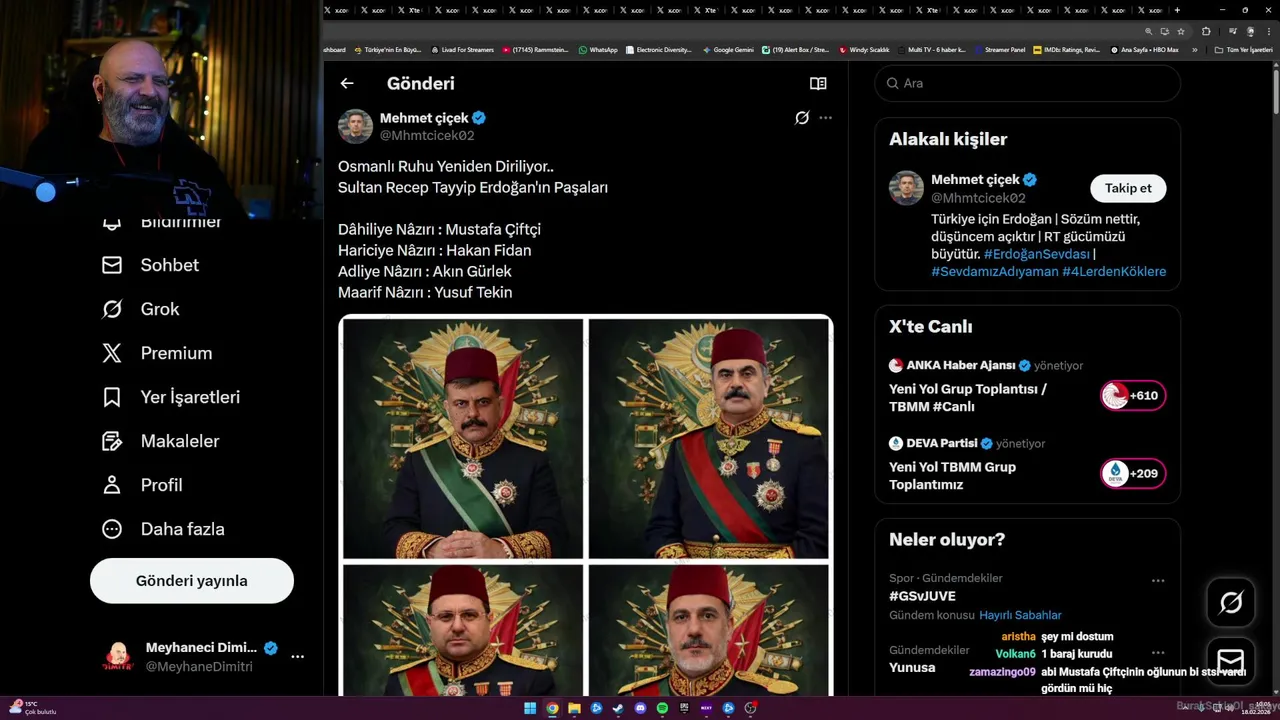The height and width of the screenshot is (720, 1280).
Task: Open File Explorer from the taskbar
Action: coord(574,708)
